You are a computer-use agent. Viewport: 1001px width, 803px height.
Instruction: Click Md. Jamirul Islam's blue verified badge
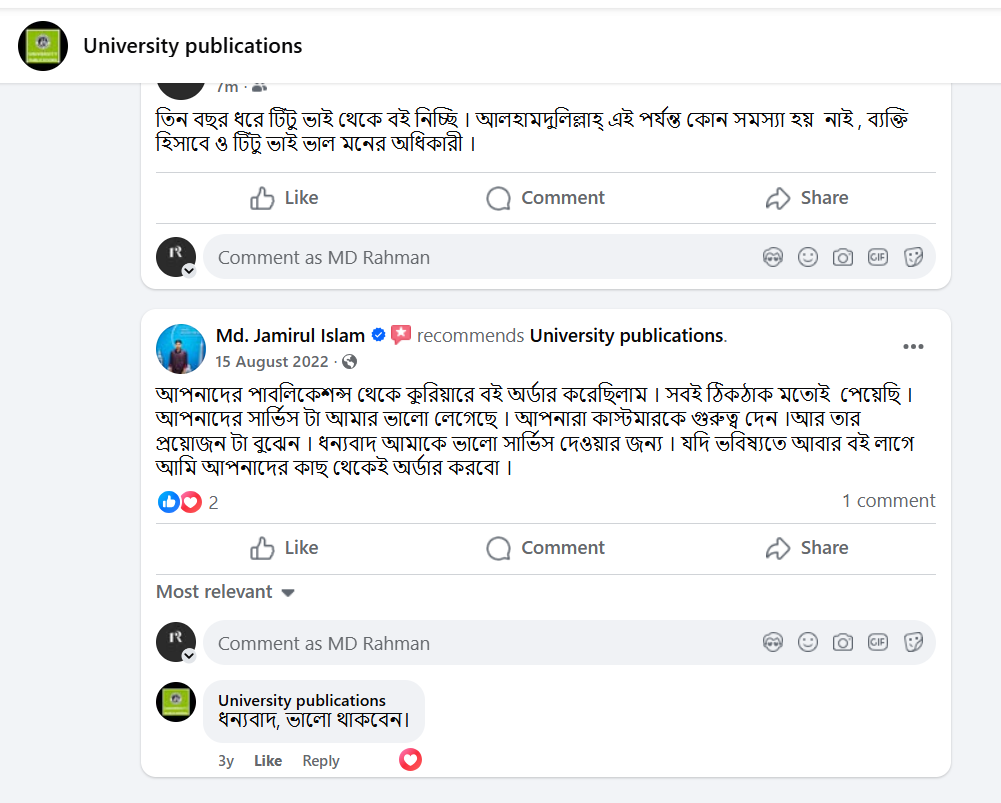[378, 335]
